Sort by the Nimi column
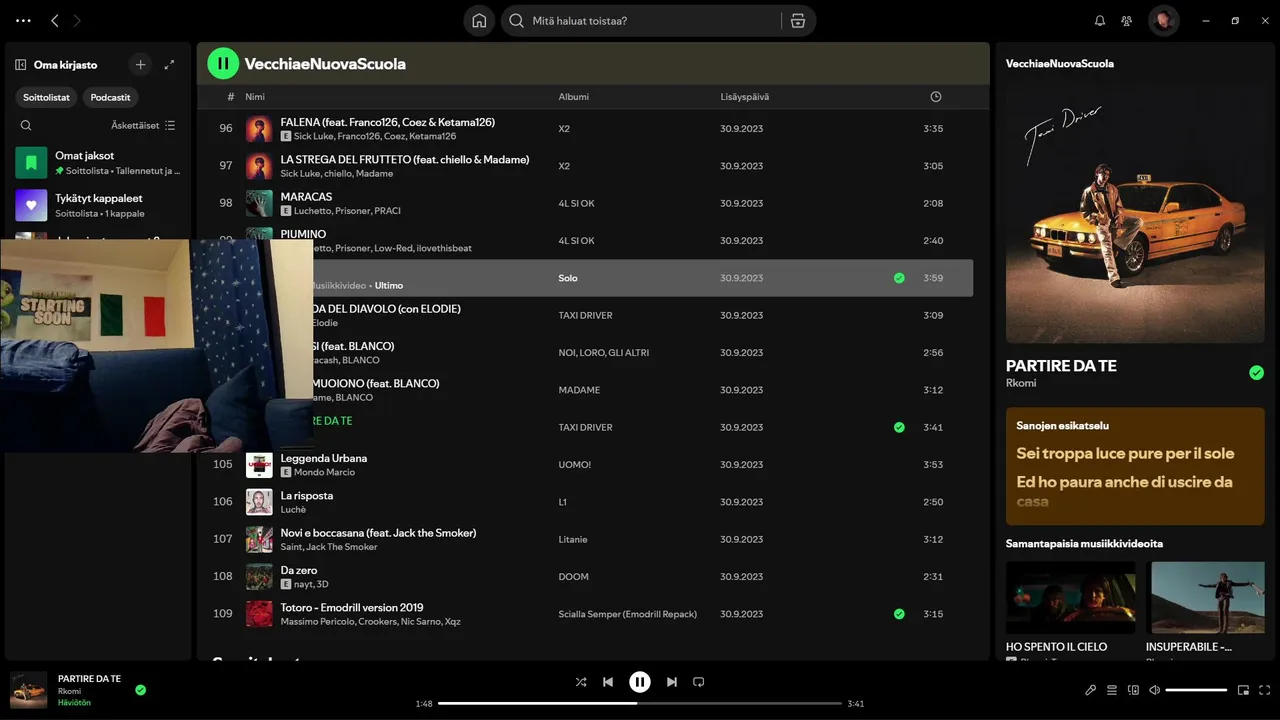This screenshot has width=1280, height=720. pyautogui.click(x=255, y=97)
